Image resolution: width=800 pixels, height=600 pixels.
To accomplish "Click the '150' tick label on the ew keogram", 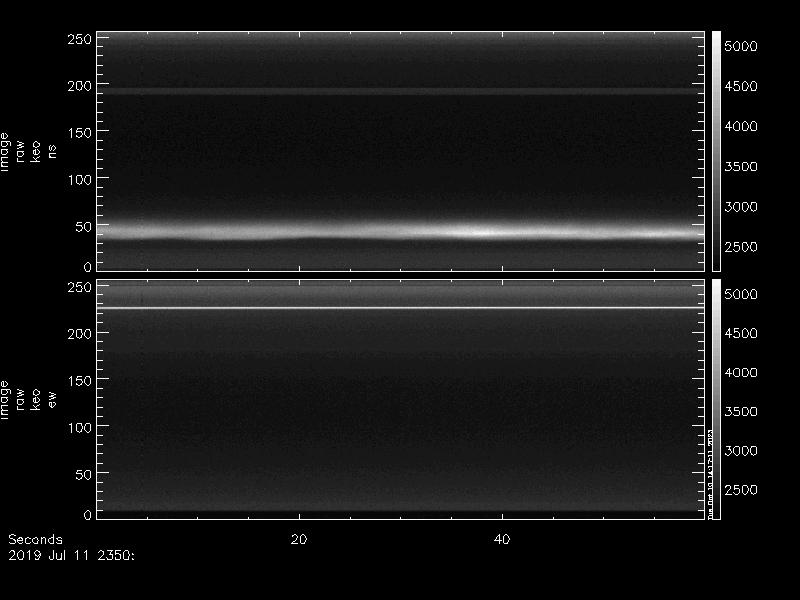I will click(x=80, y=381).
